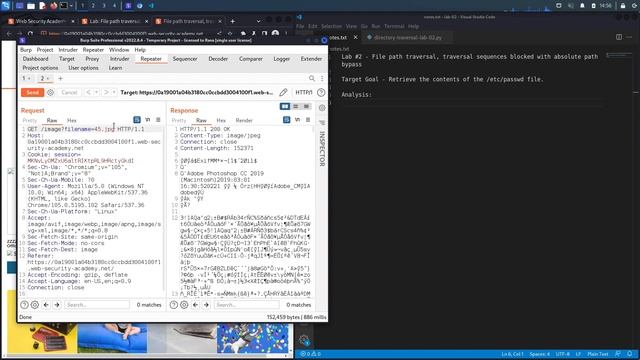Select top-bottom split layout icon
The width and height of the screenshot is (640, 360).
296,107
